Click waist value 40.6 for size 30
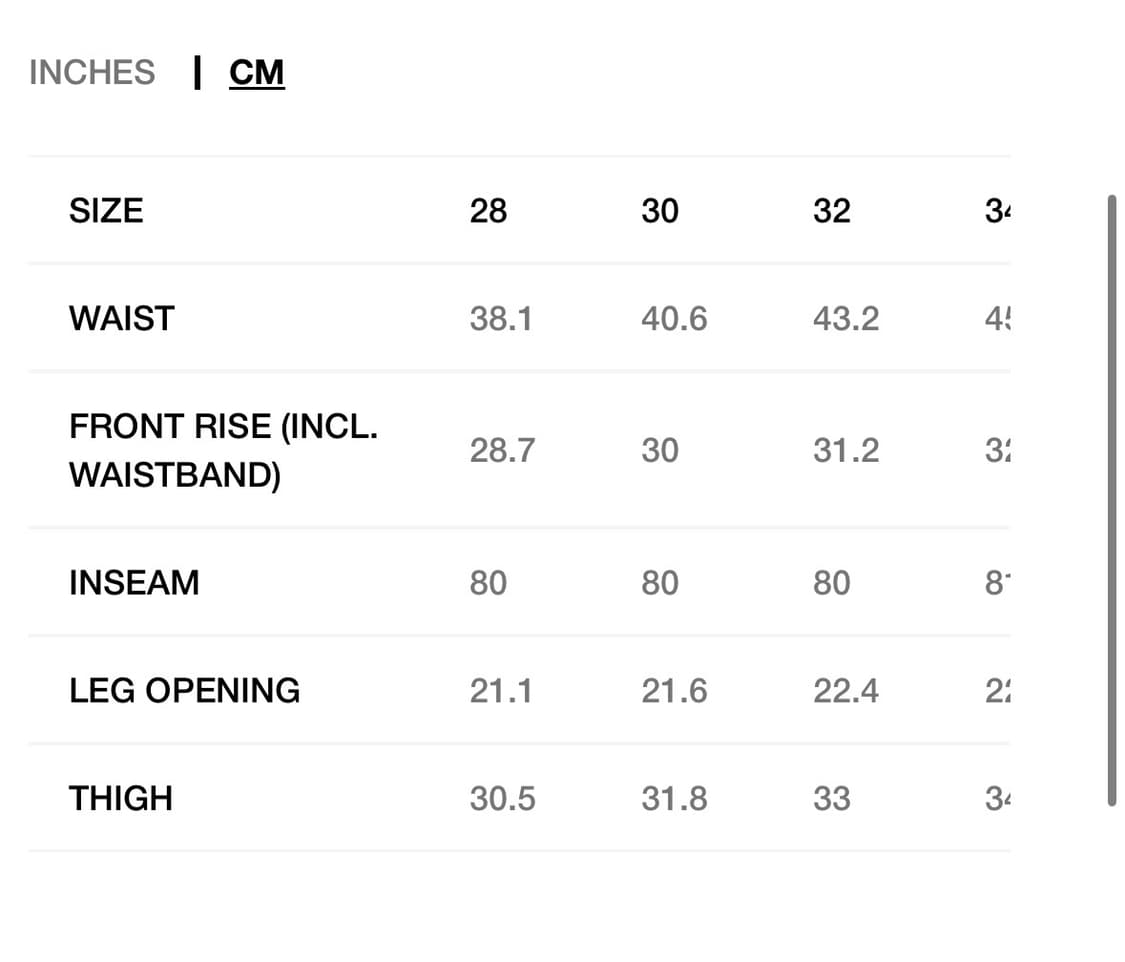The image size is (1125, 962). click(674, 319)
